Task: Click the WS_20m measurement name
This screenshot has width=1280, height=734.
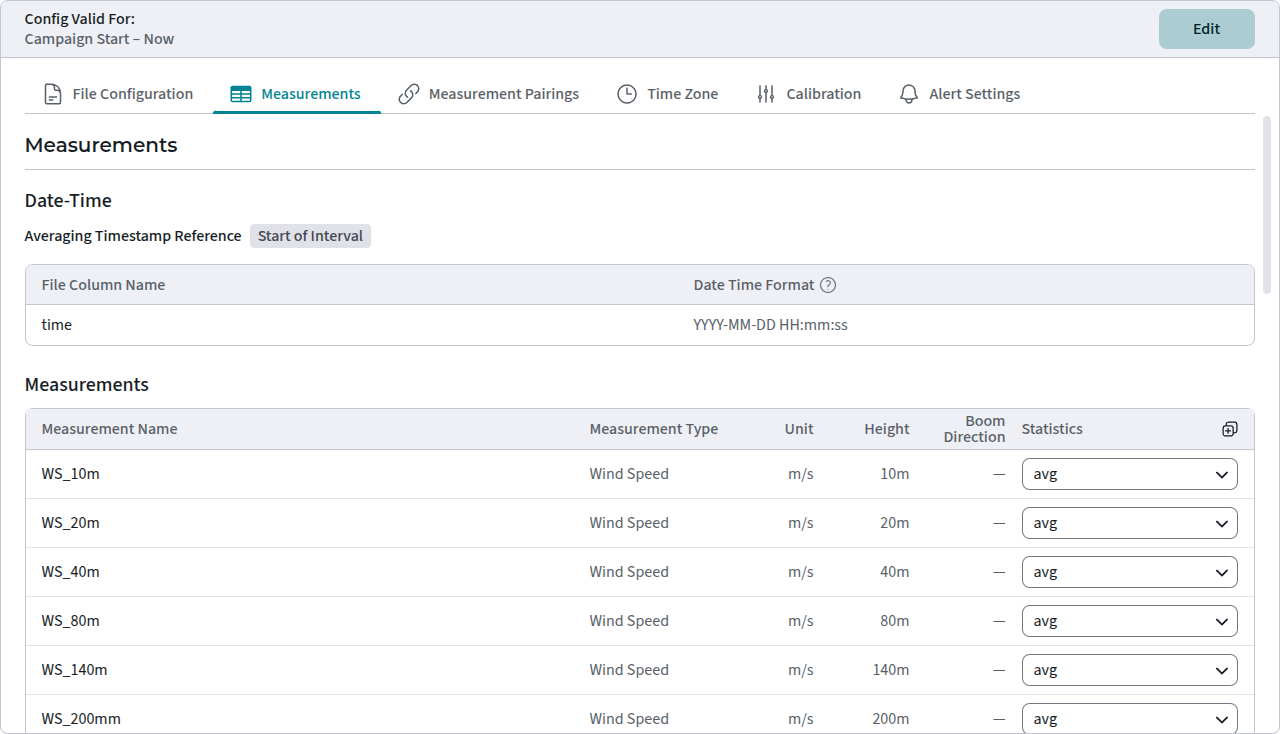Action: coord(71,523)
